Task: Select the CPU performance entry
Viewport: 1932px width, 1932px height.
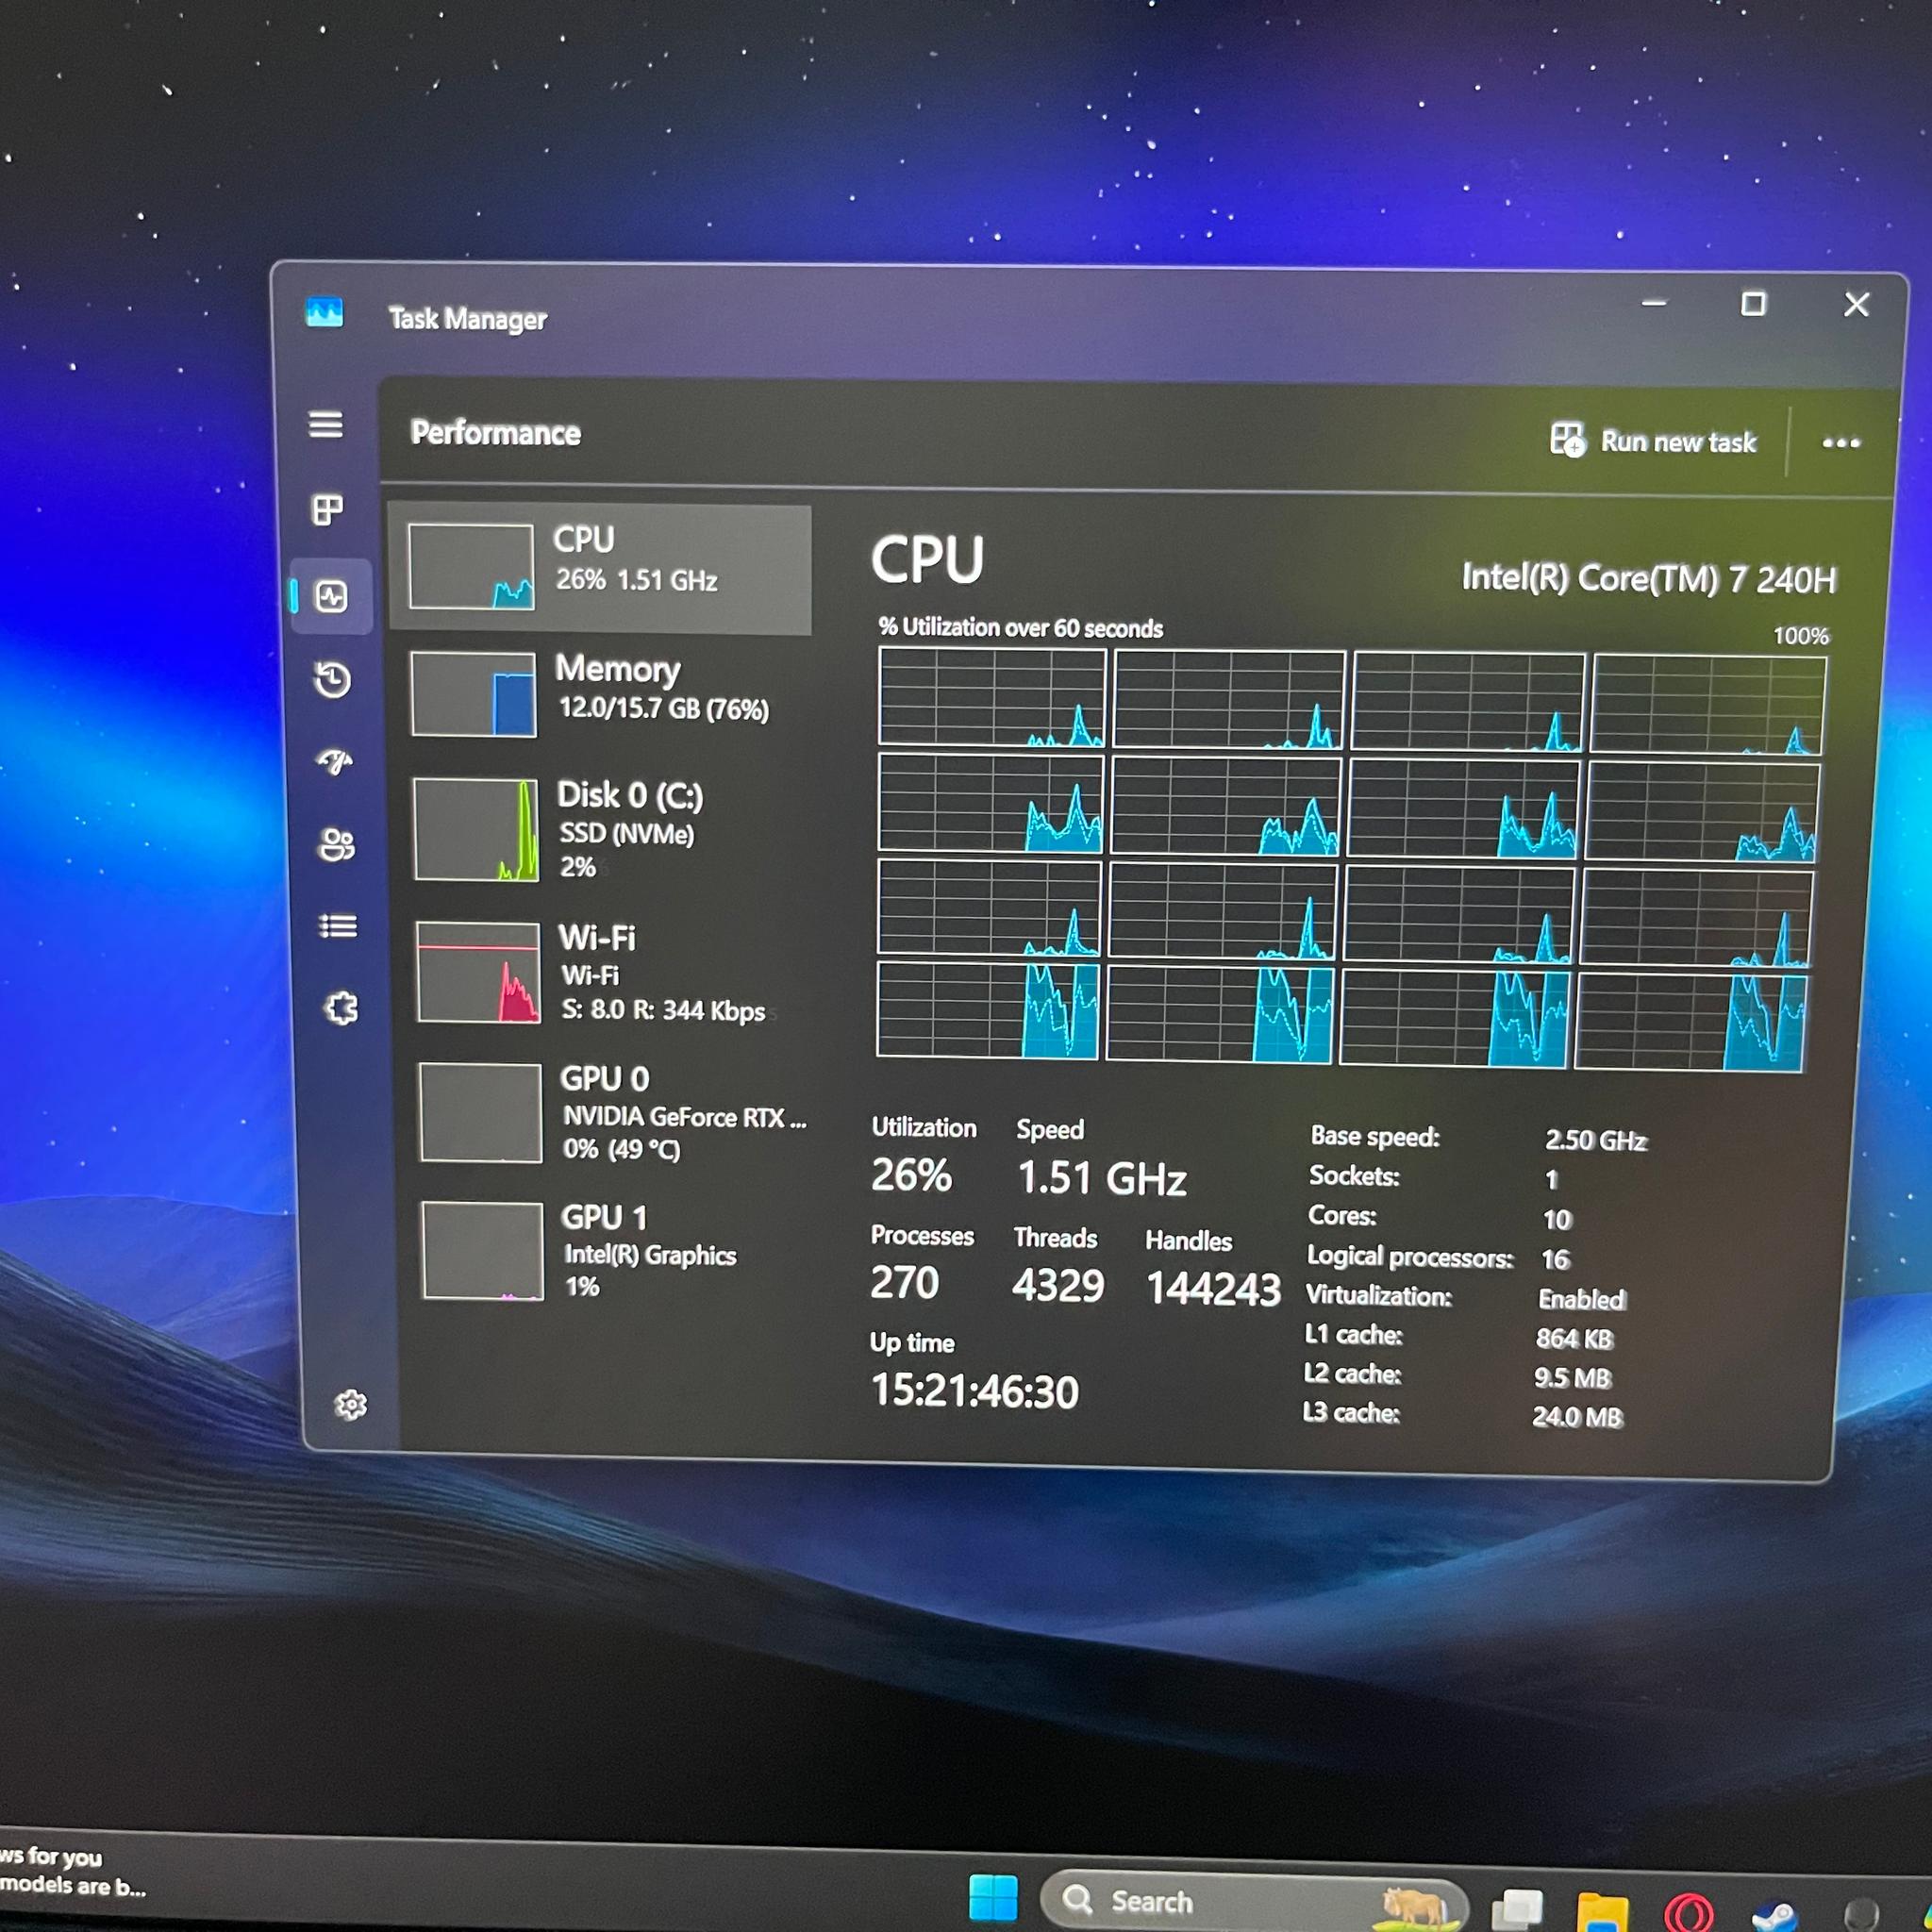Action: pyautogui.click(x=600, y=568)
